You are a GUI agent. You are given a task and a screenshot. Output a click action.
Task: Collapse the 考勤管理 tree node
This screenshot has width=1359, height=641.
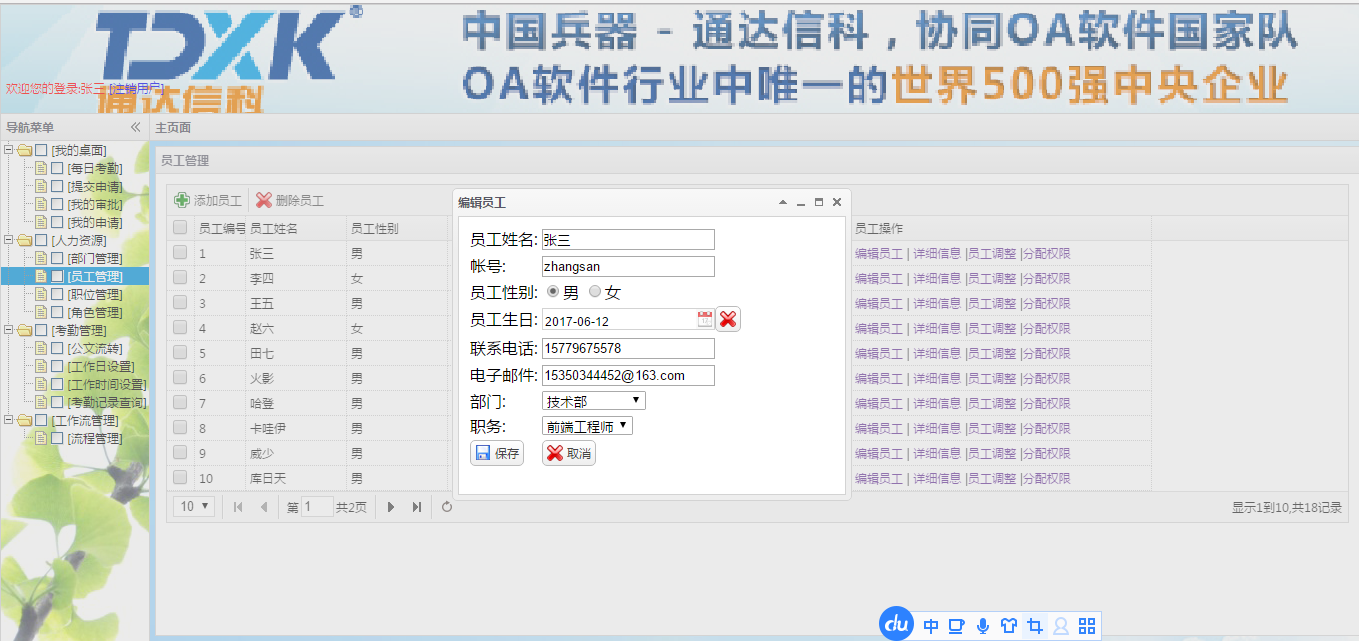[x=9, y=330]
